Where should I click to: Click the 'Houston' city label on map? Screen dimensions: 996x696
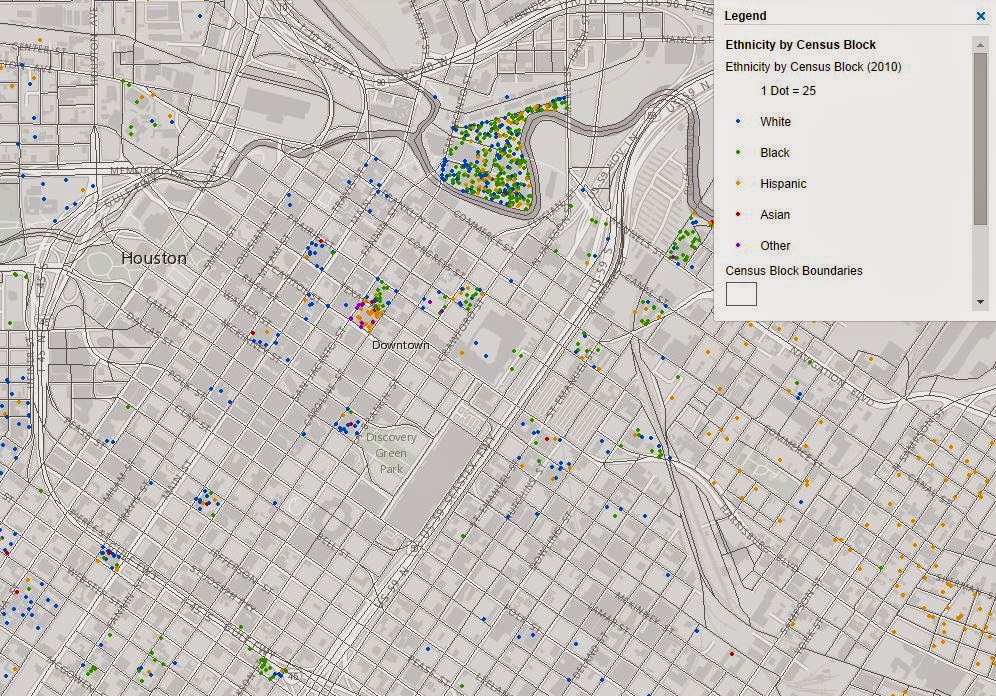click(154, 258)
